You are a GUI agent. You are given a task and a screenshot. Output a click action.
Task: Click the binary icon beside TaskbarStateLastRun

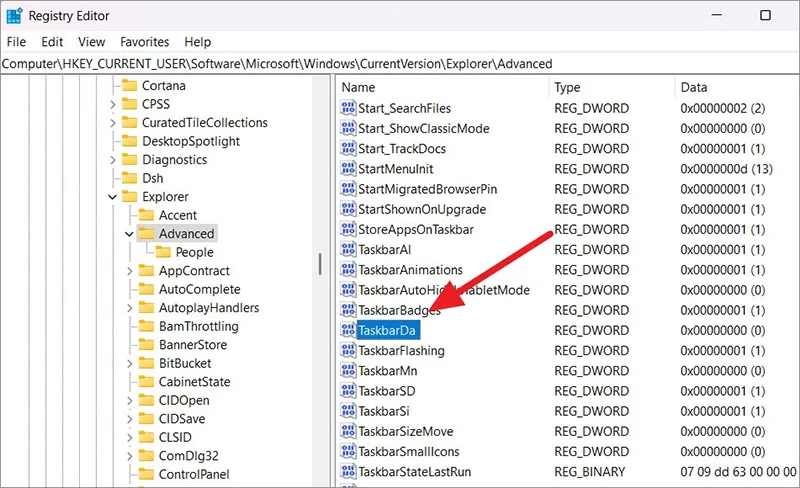tap(348, 472)
